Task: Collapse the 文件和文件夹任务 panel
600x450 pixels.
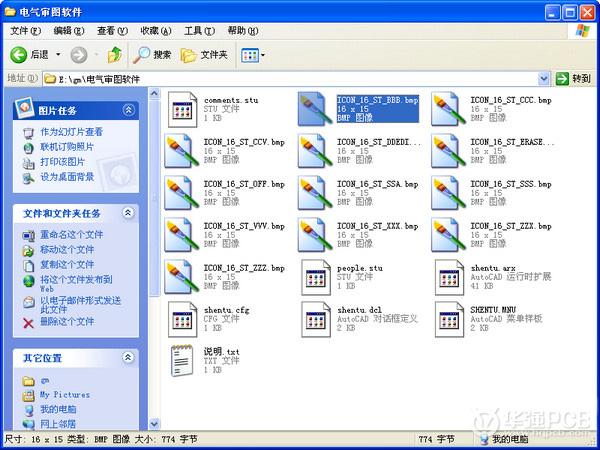Action: click(x=128, y=213)
